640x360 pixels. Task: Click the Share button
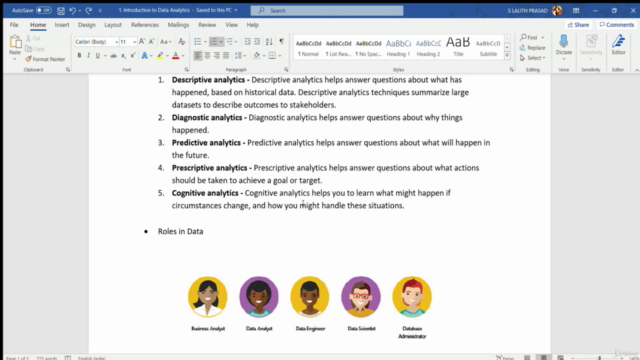pyautogui.click(x=578, y=25)
